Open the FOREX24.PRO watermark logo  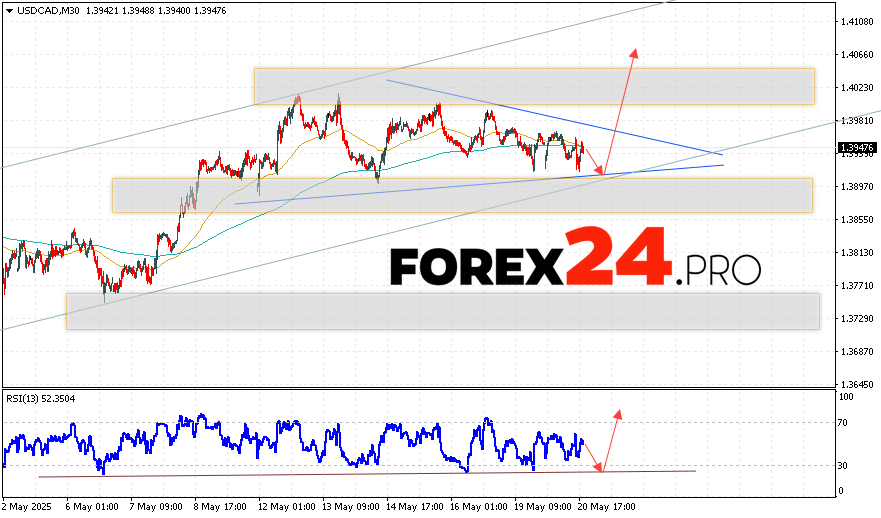tap(575, 264)
